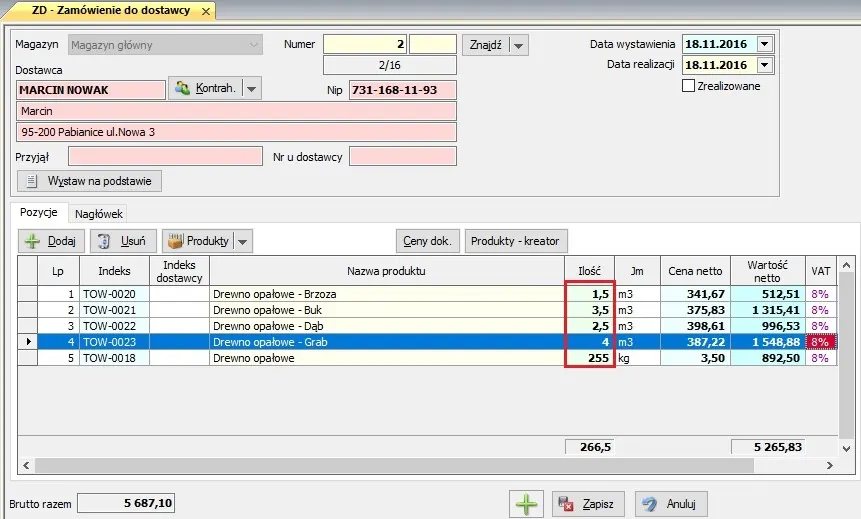The image size is (861, 519).
Task: Switch to the Nagłówek tab
Action: pyautogui.click(x=99, y=214)
